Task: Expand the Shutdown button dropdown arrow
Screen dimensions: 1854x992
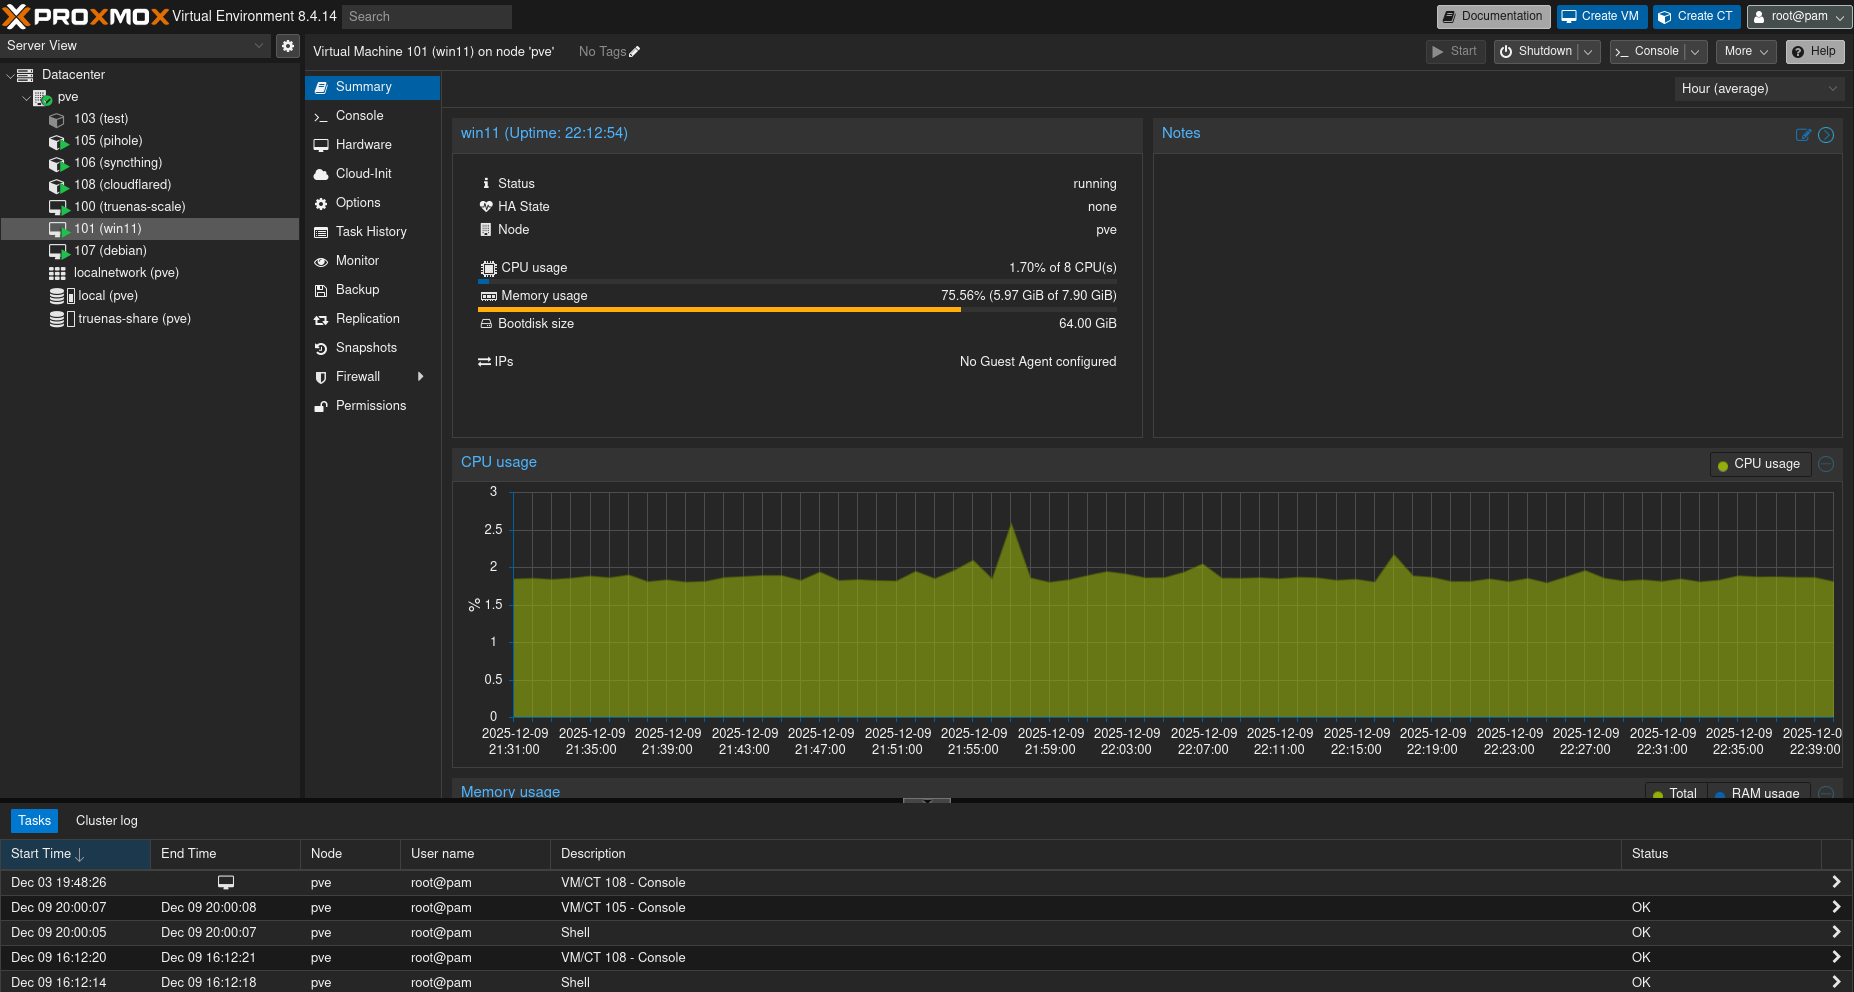Action: point(1588,52)
